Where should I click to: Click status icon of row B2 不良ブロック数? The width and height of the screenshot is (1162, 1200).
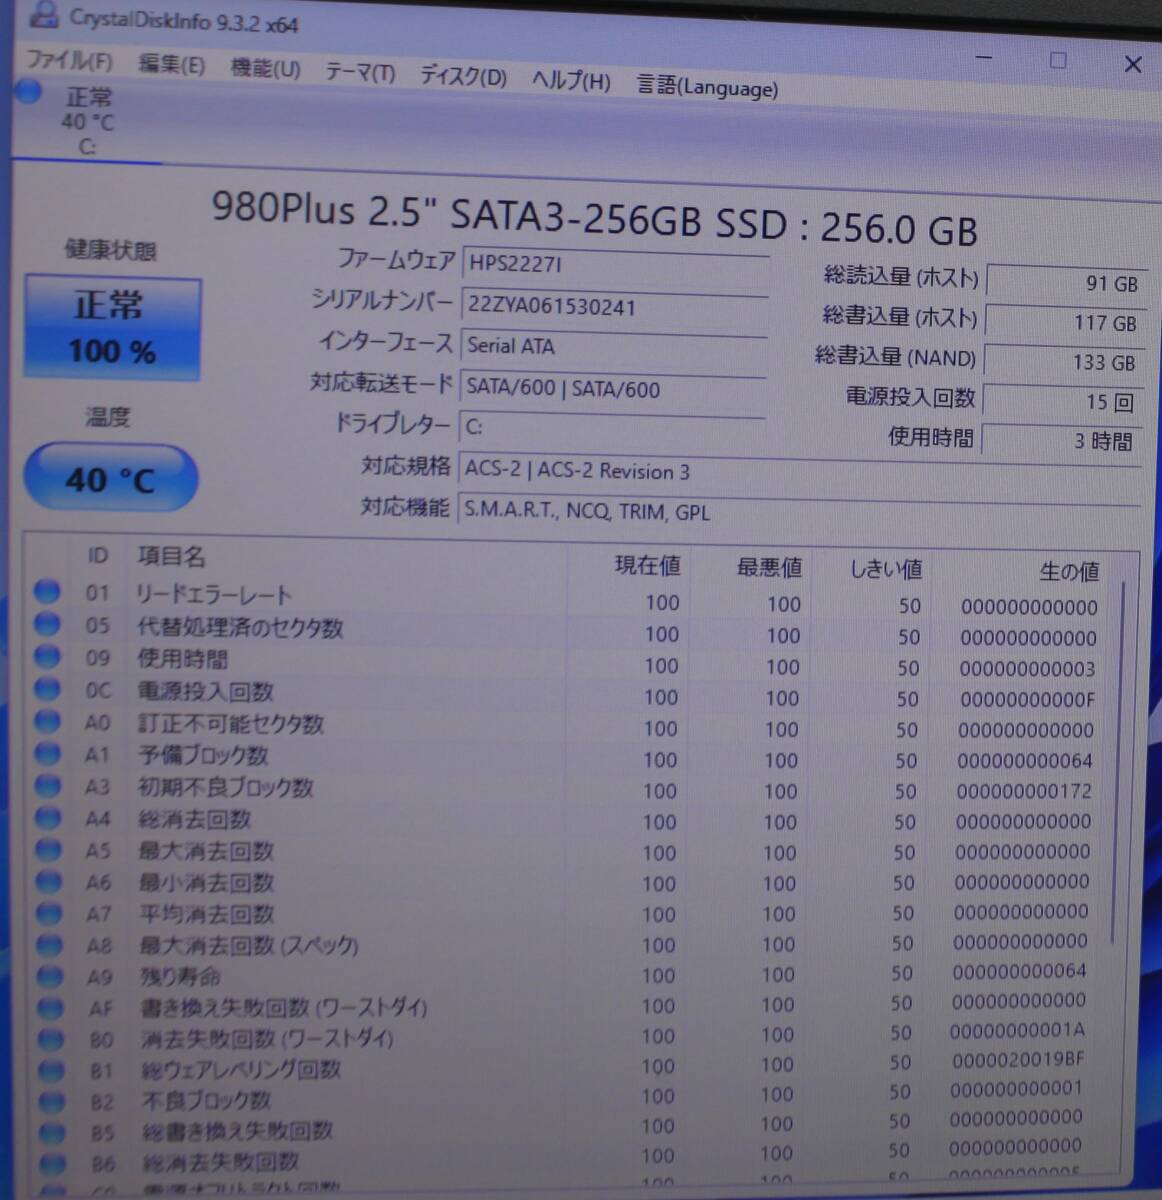(50, 1100)
